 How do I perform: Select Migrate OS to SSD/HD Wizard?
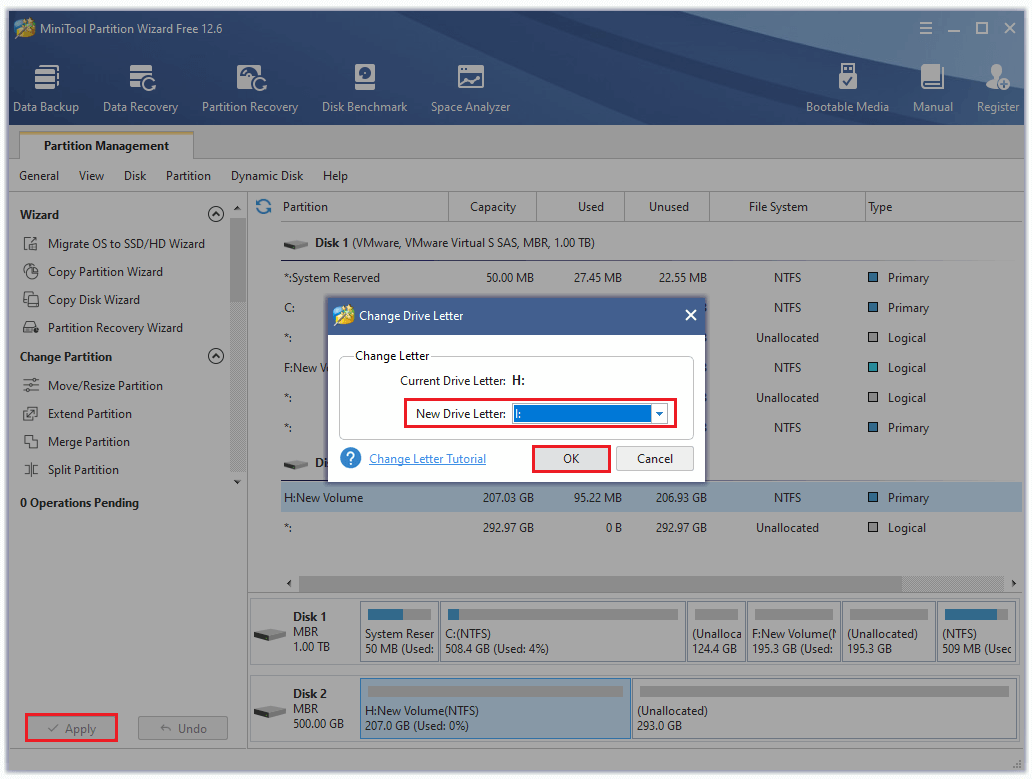click(x=126, y=244)
